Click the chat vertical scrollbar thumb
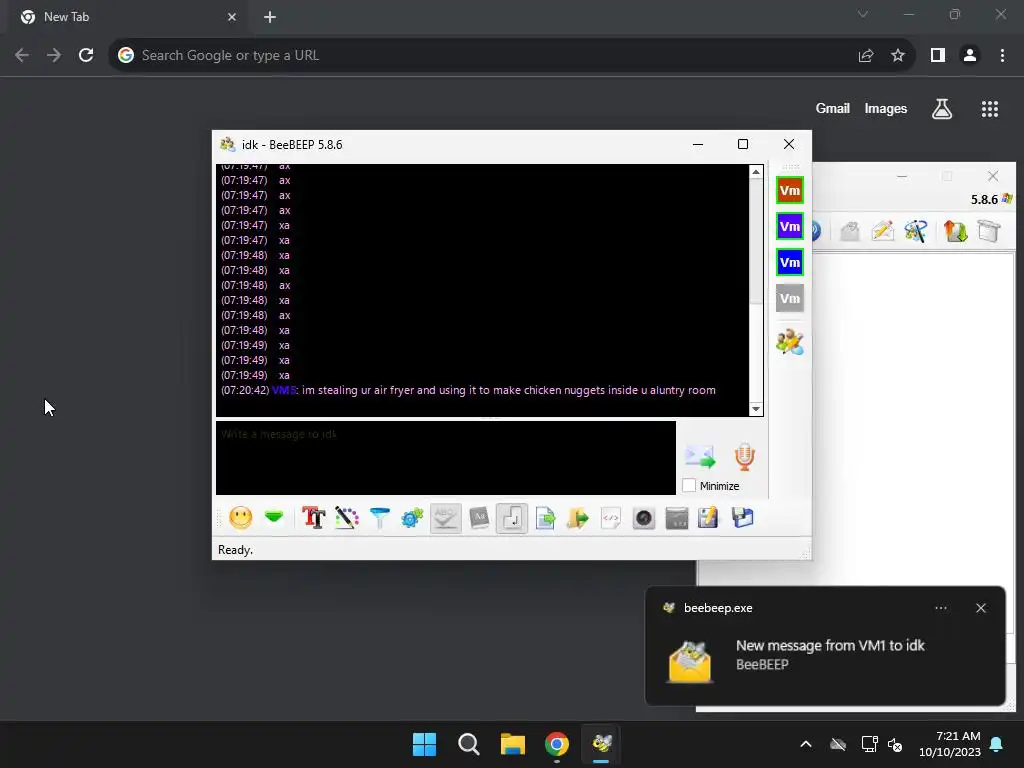The image size is (1024, 768). coord(756,242)
